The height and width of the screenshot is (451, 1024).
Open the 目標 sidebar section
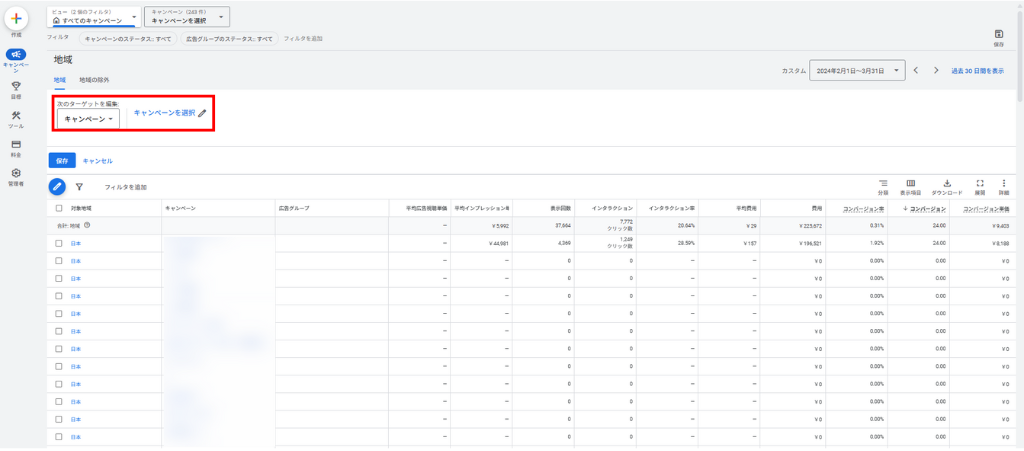16,89
